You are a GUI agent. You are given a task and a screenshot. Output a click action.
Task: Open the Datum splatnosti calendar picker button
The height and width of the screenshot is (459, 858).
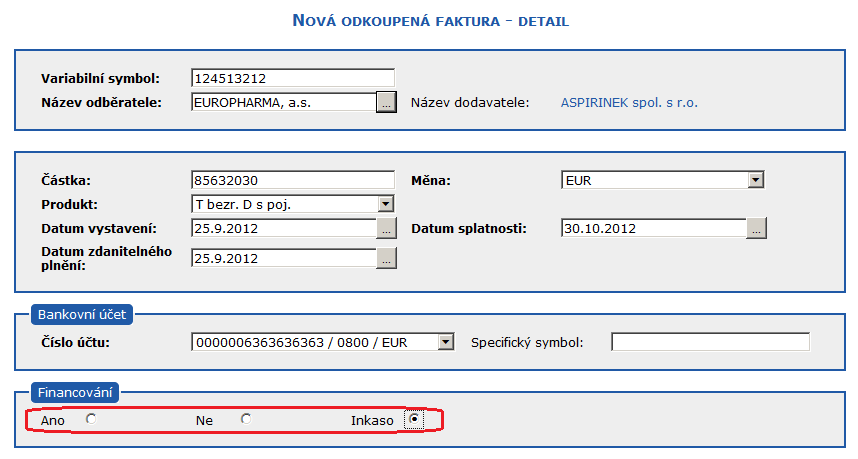(x=756, y=228)
